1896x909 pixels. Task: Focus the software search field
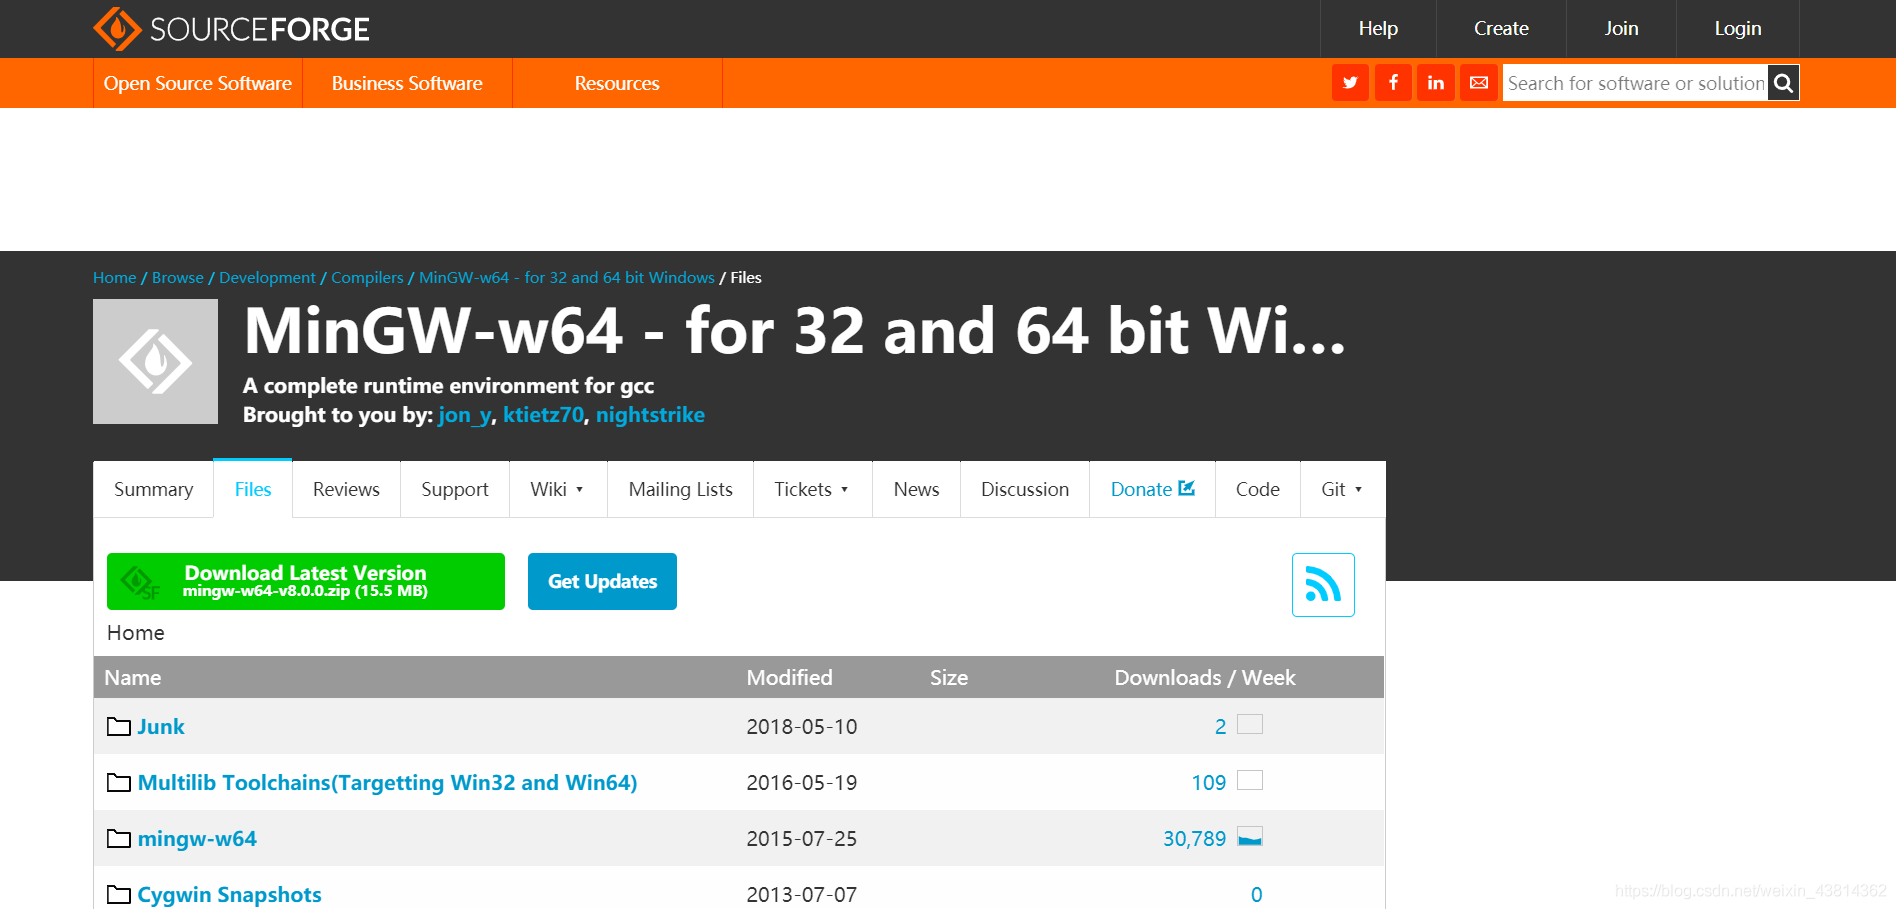pos(1636,83)
